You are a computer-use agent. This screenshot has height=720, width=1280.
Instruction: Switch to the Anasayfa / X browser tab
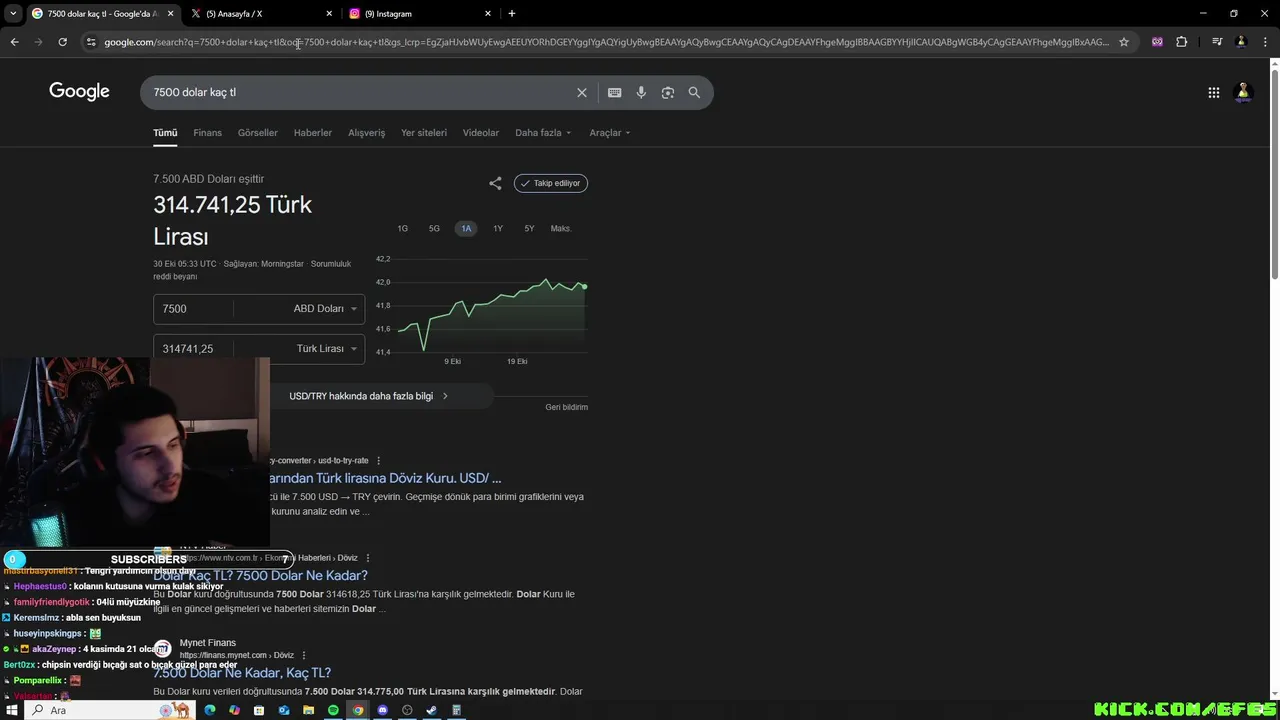262,13
